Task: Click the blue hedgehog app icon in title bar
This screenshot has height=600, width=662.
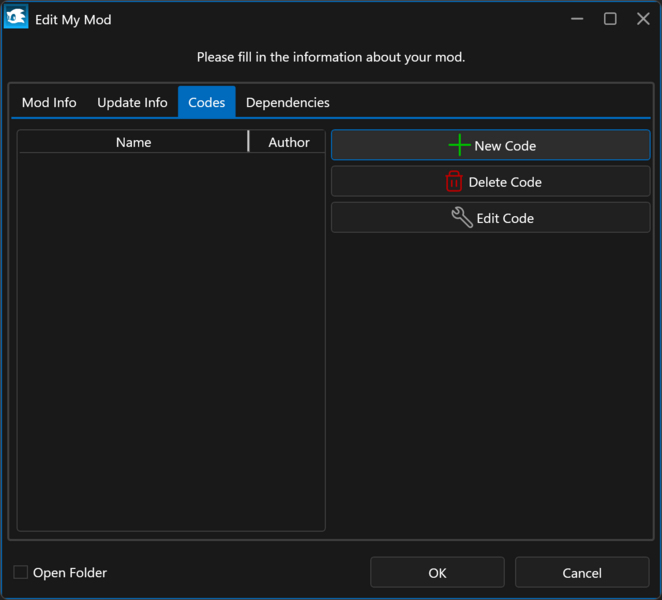Action: coord(16,19)
